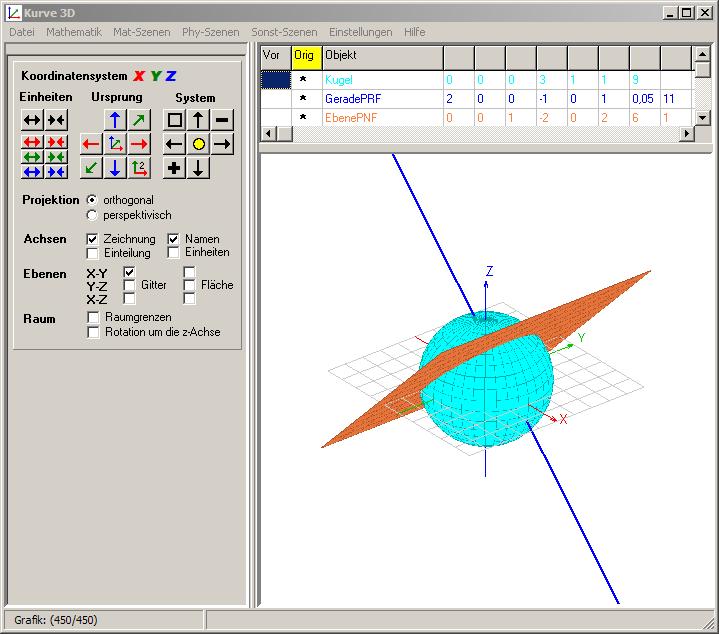Viewport: 719px width, 634px height.
Task: Open the Einstellungen menu
Action: tap(360, 32)
